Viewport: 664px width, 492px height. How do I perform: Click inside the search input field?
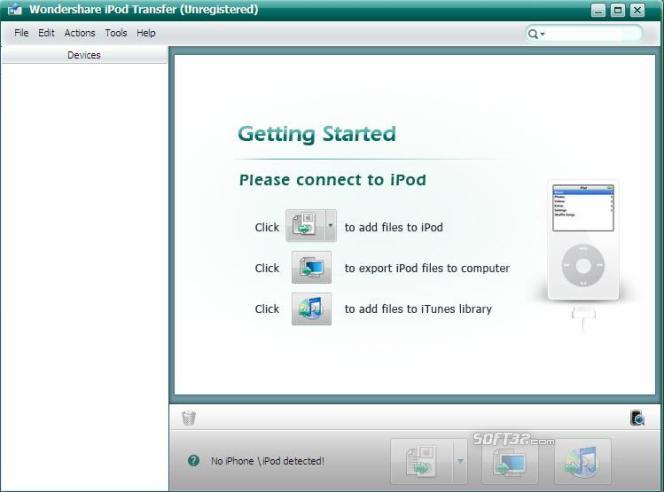click(593, 33)
